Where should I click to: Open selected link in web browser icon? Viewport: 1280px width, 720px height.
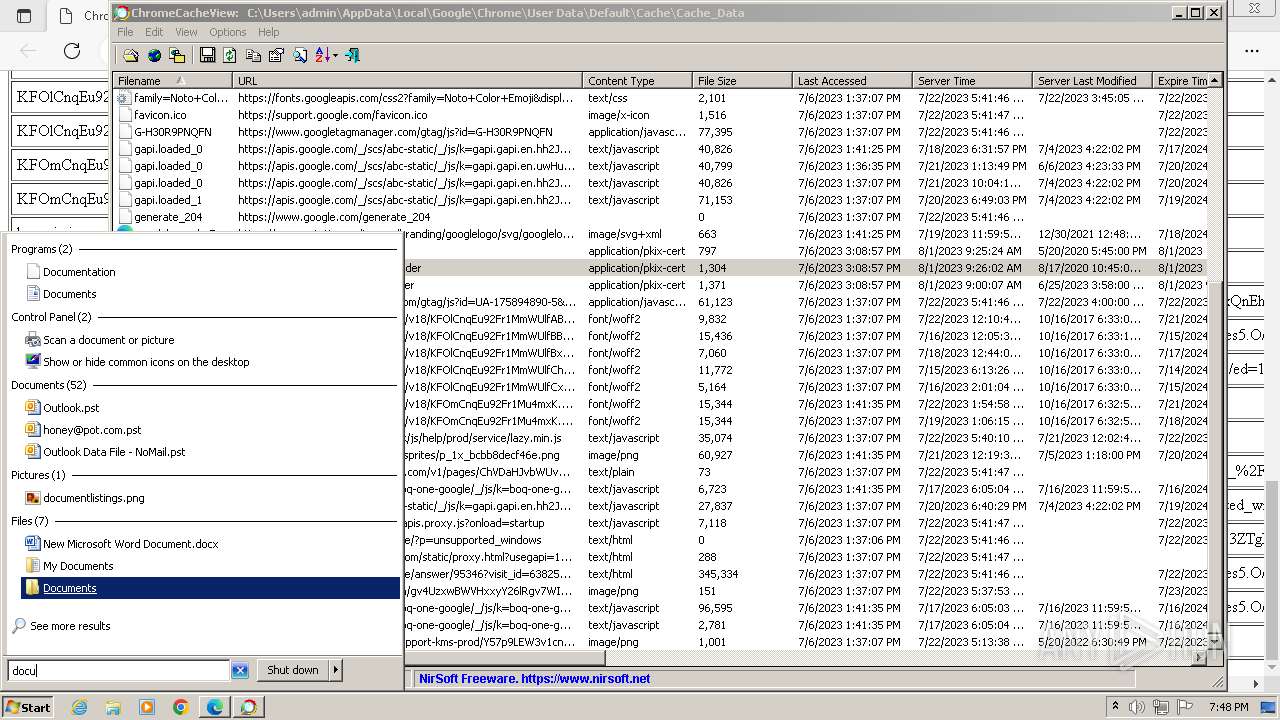[154, 55]
